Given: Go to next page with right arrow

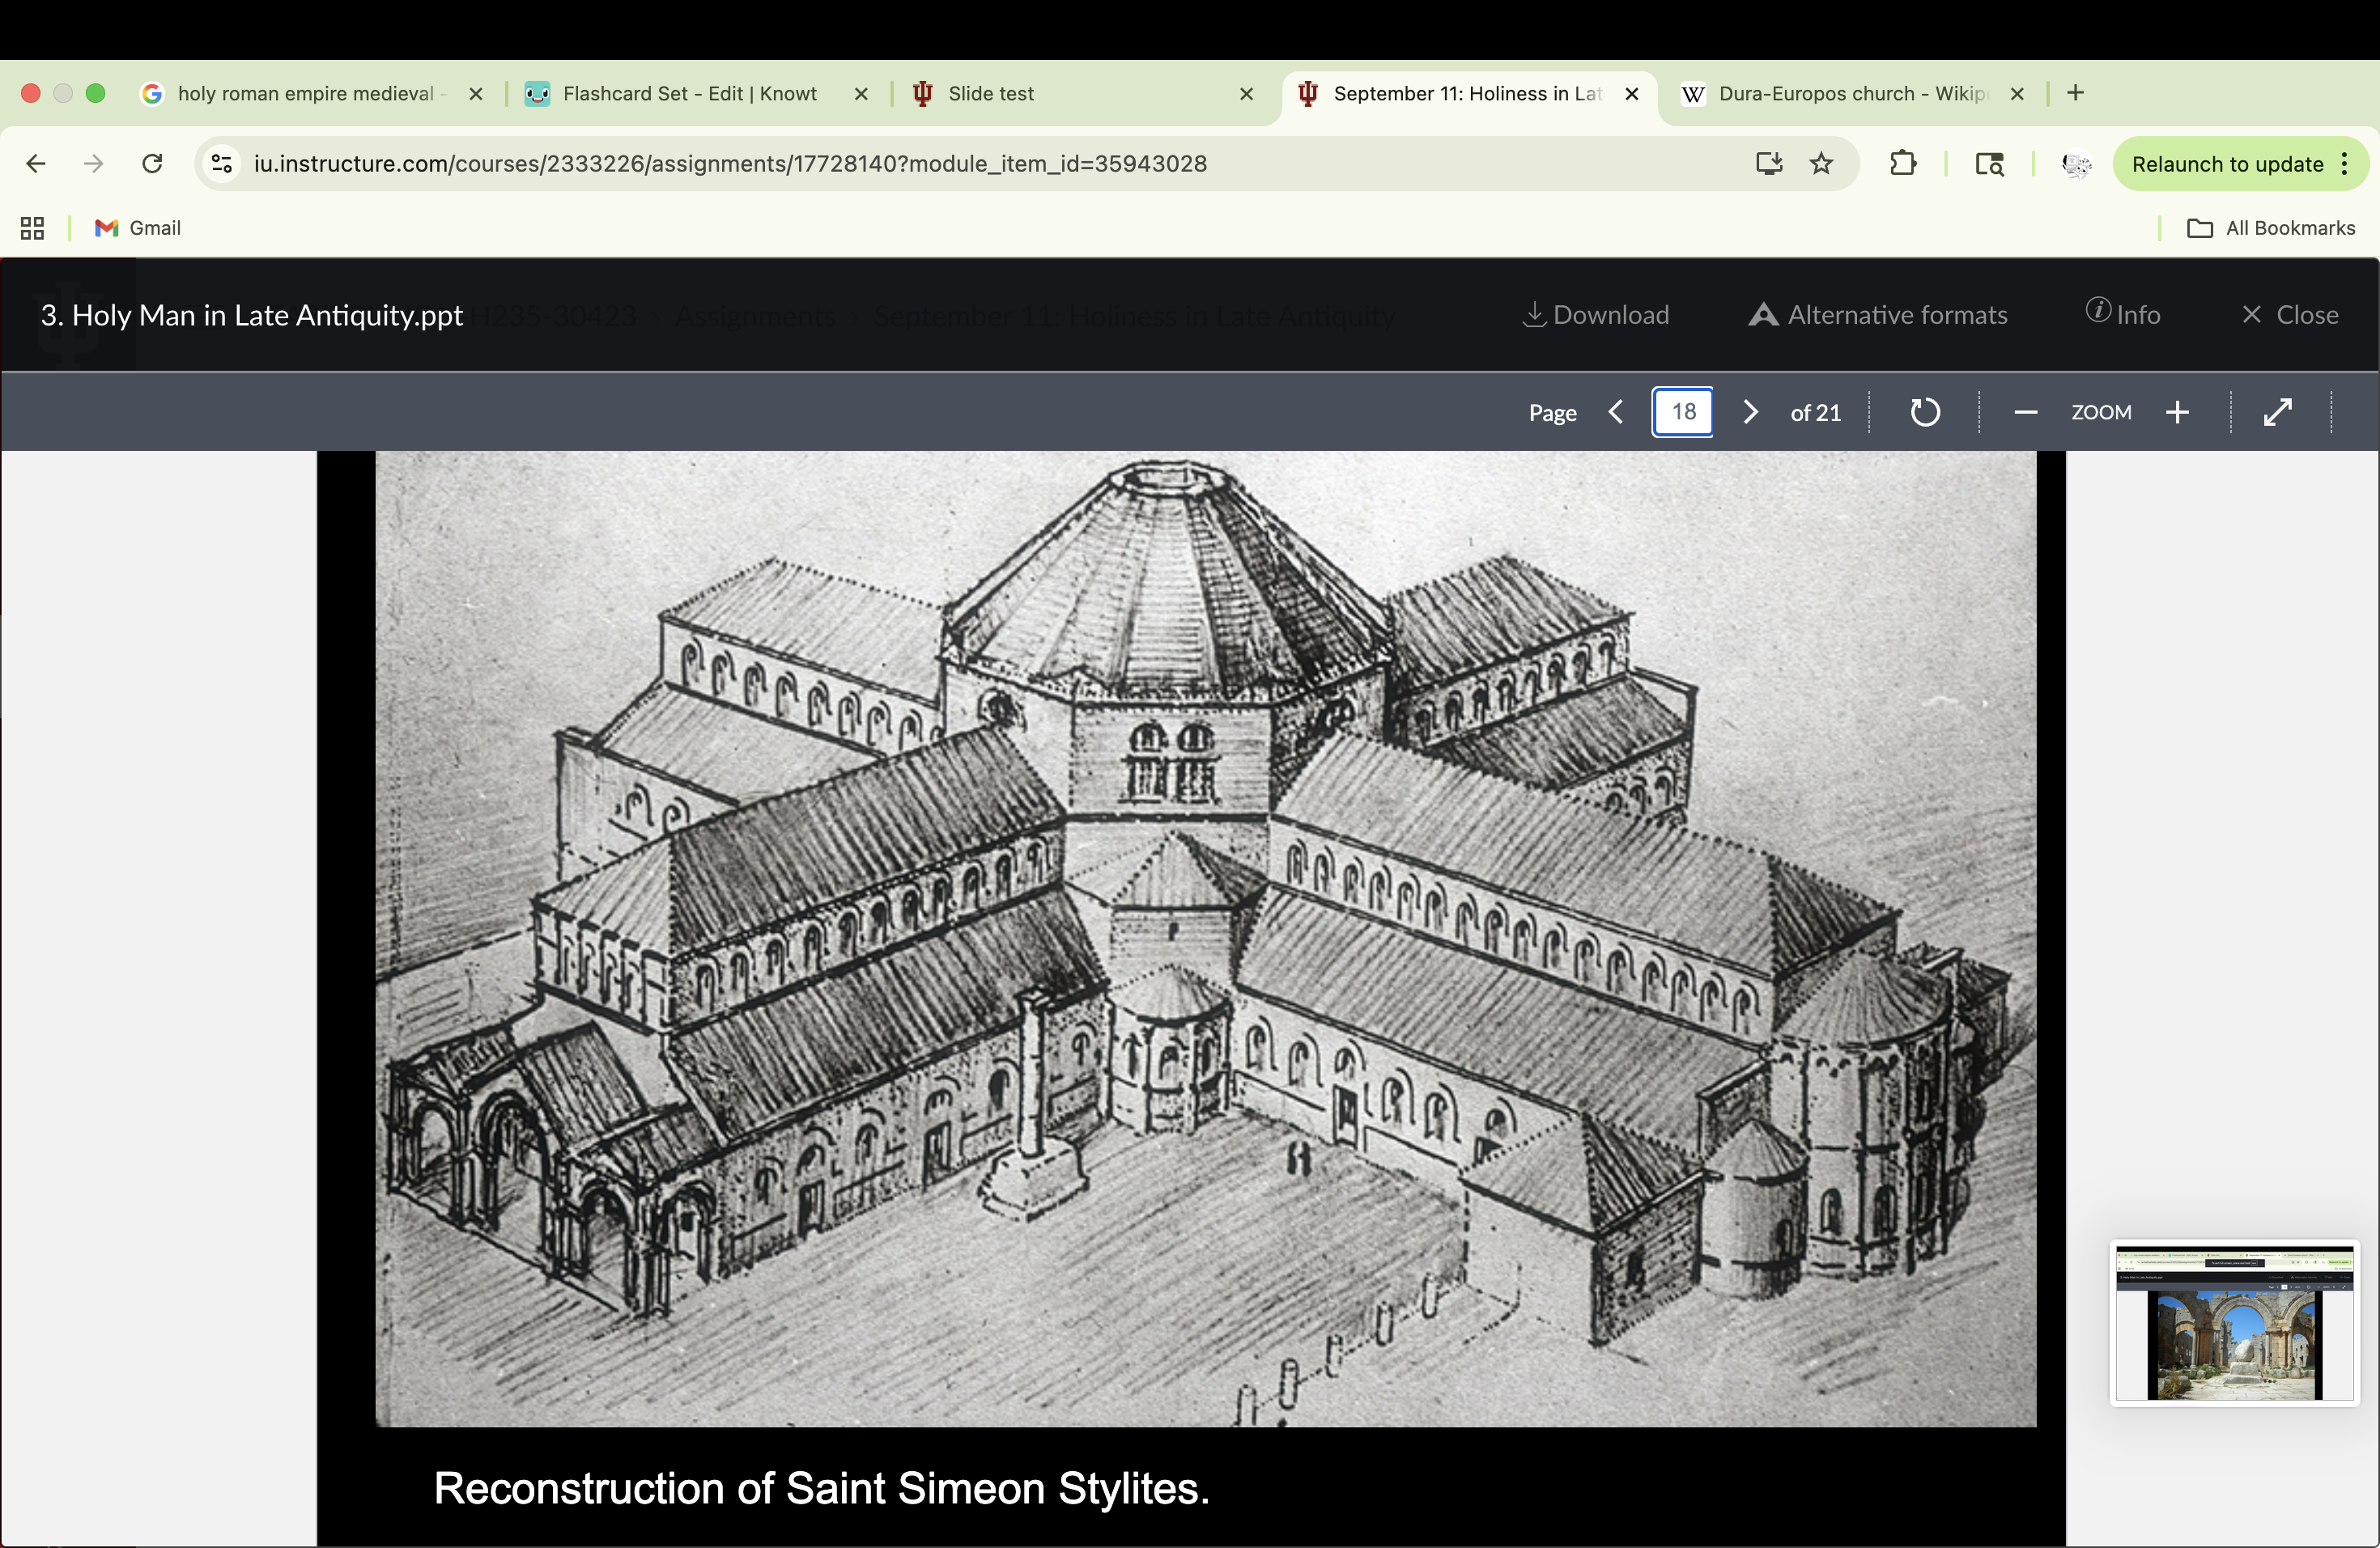Looking at the screenshot, I should [1750, 411].
